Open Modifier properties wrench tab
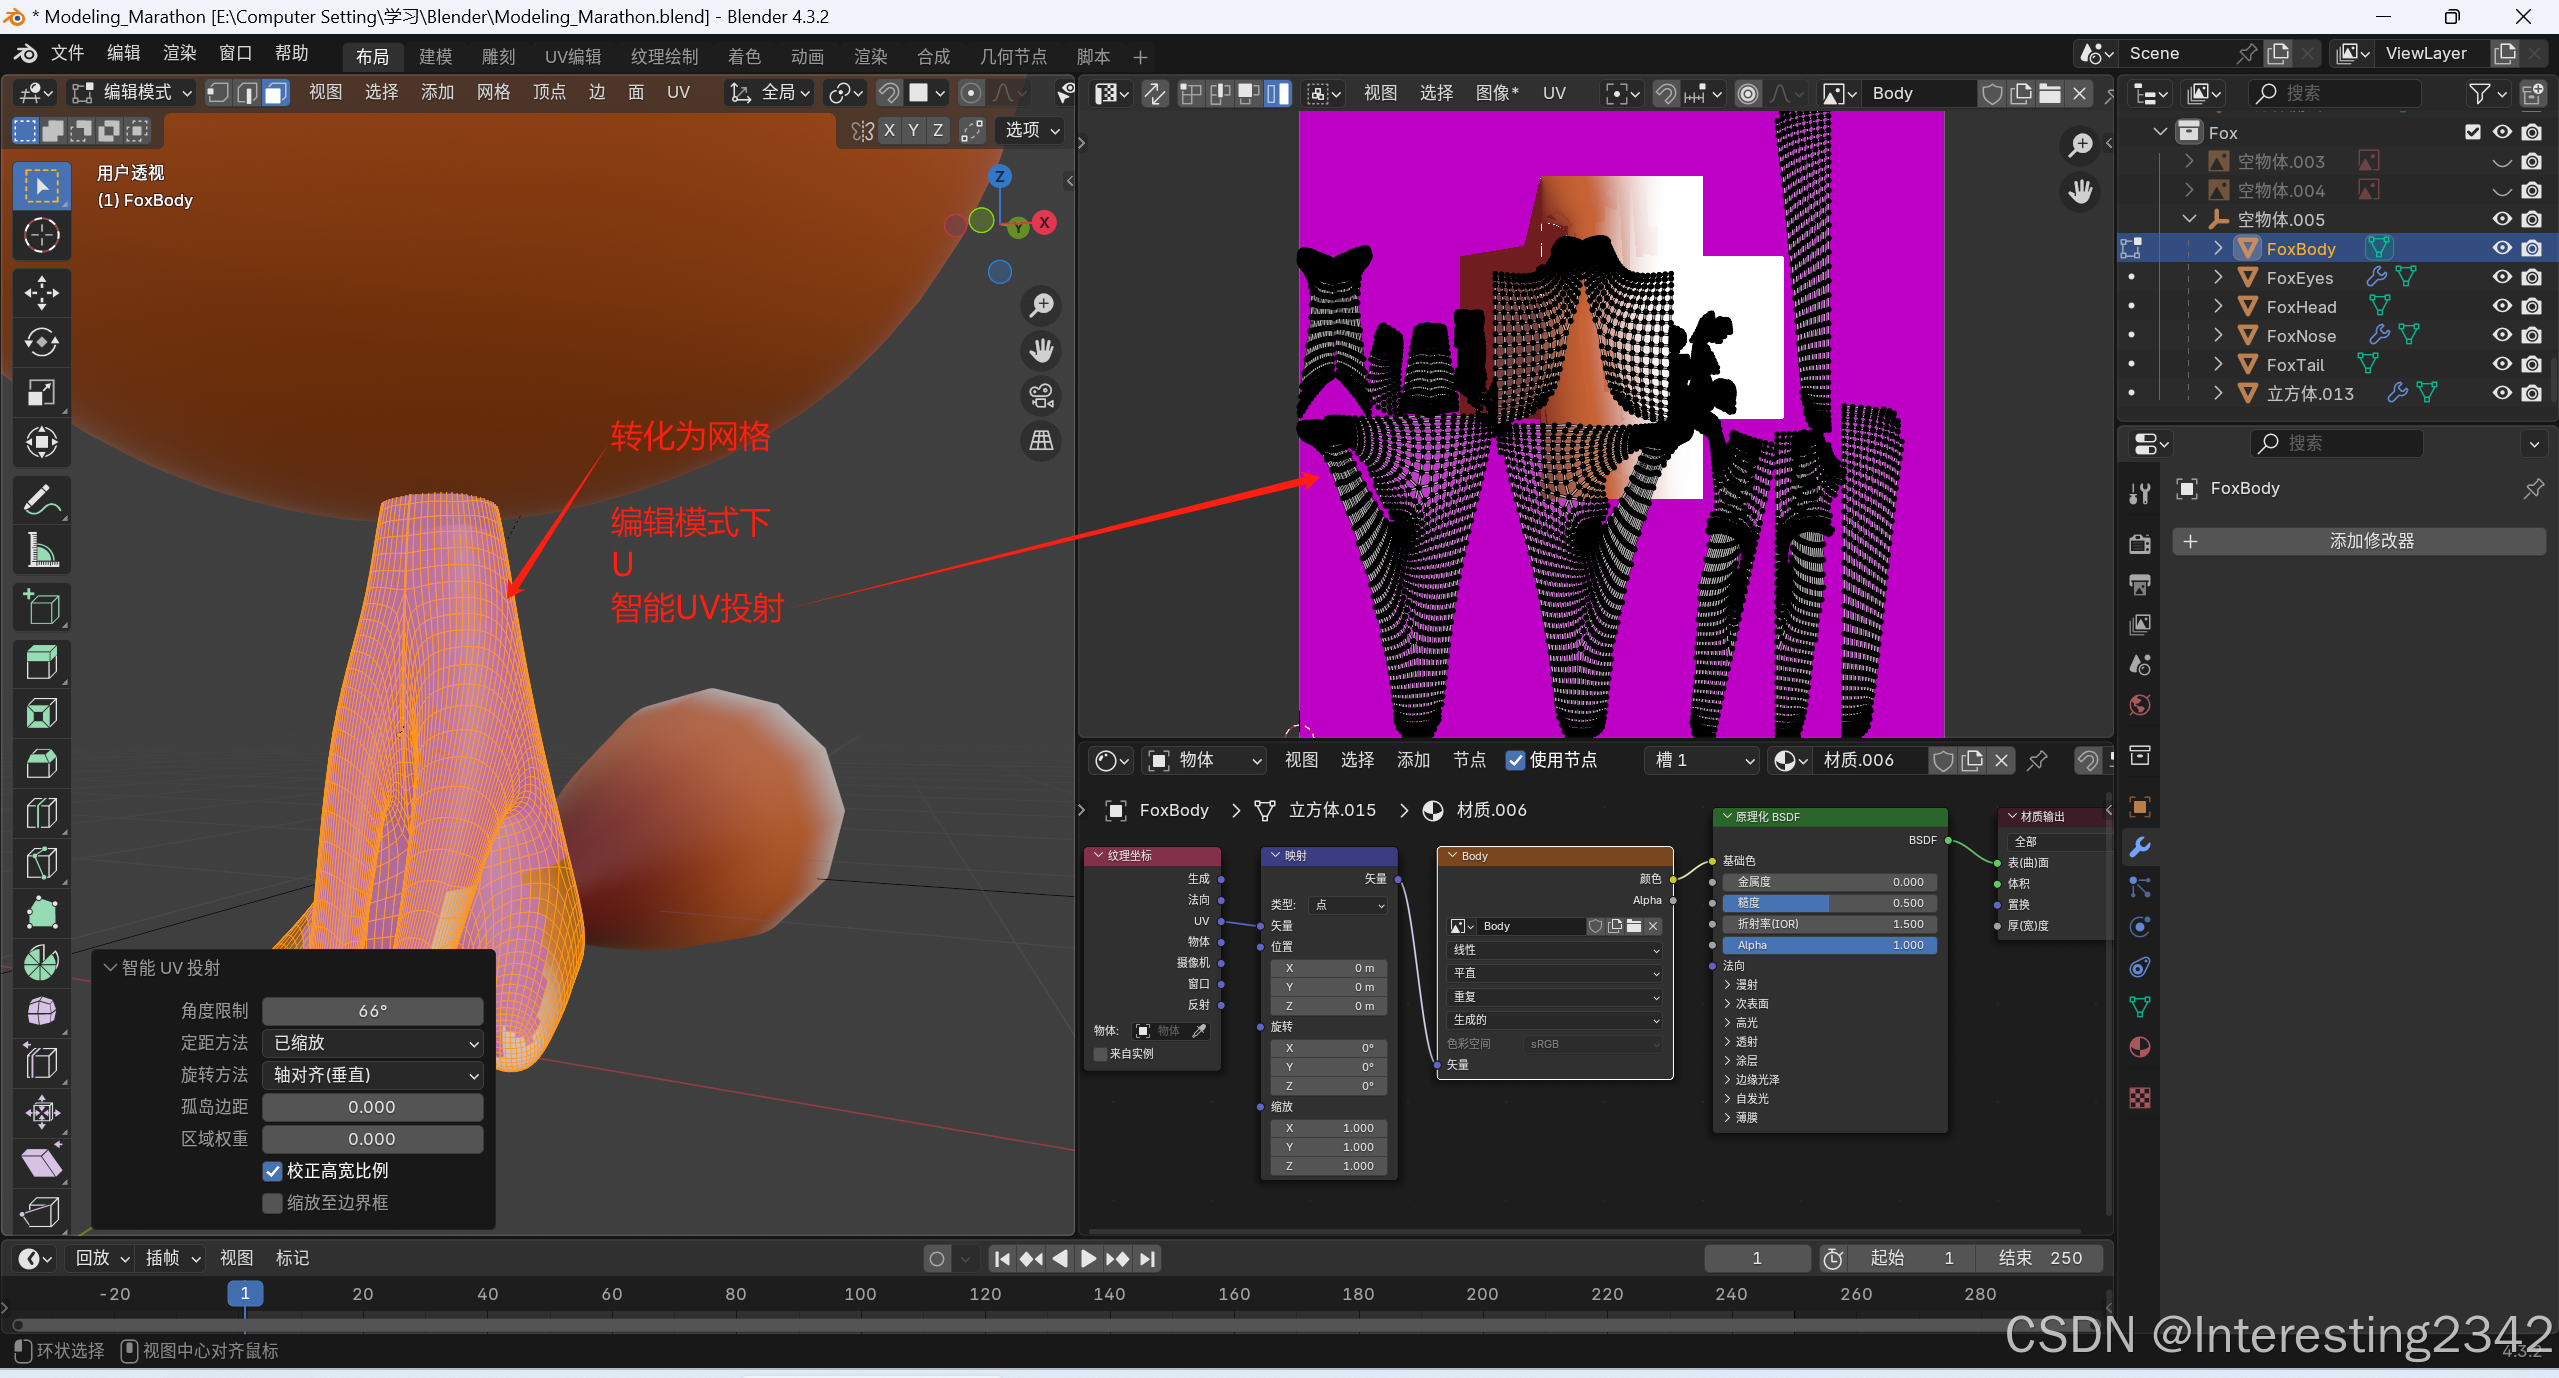The image size is (2559, 1378). coord(2140,847)
